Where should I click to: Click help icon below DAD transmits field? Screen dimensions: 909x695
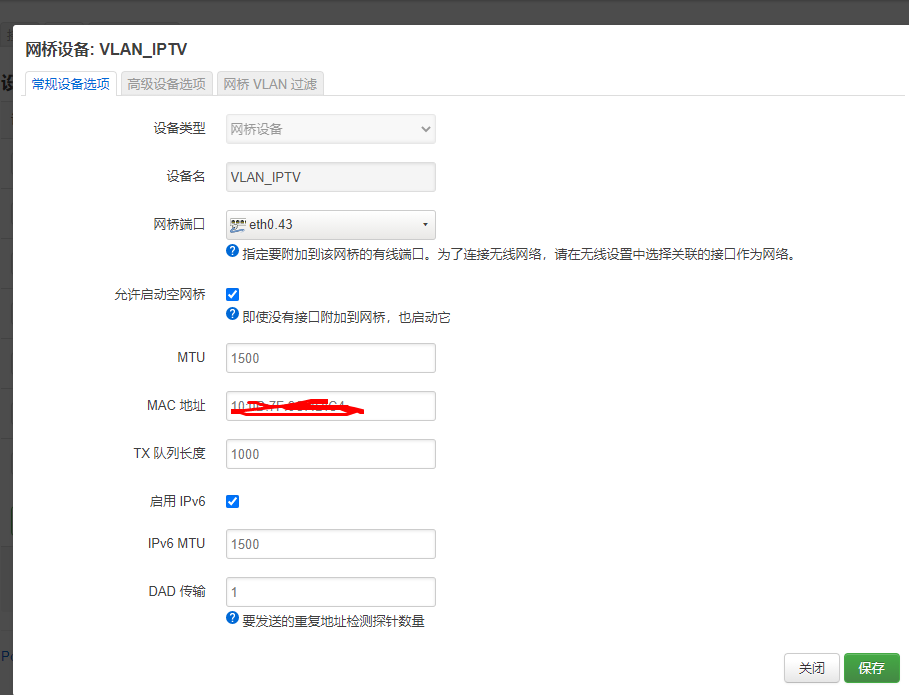[232, 618]
